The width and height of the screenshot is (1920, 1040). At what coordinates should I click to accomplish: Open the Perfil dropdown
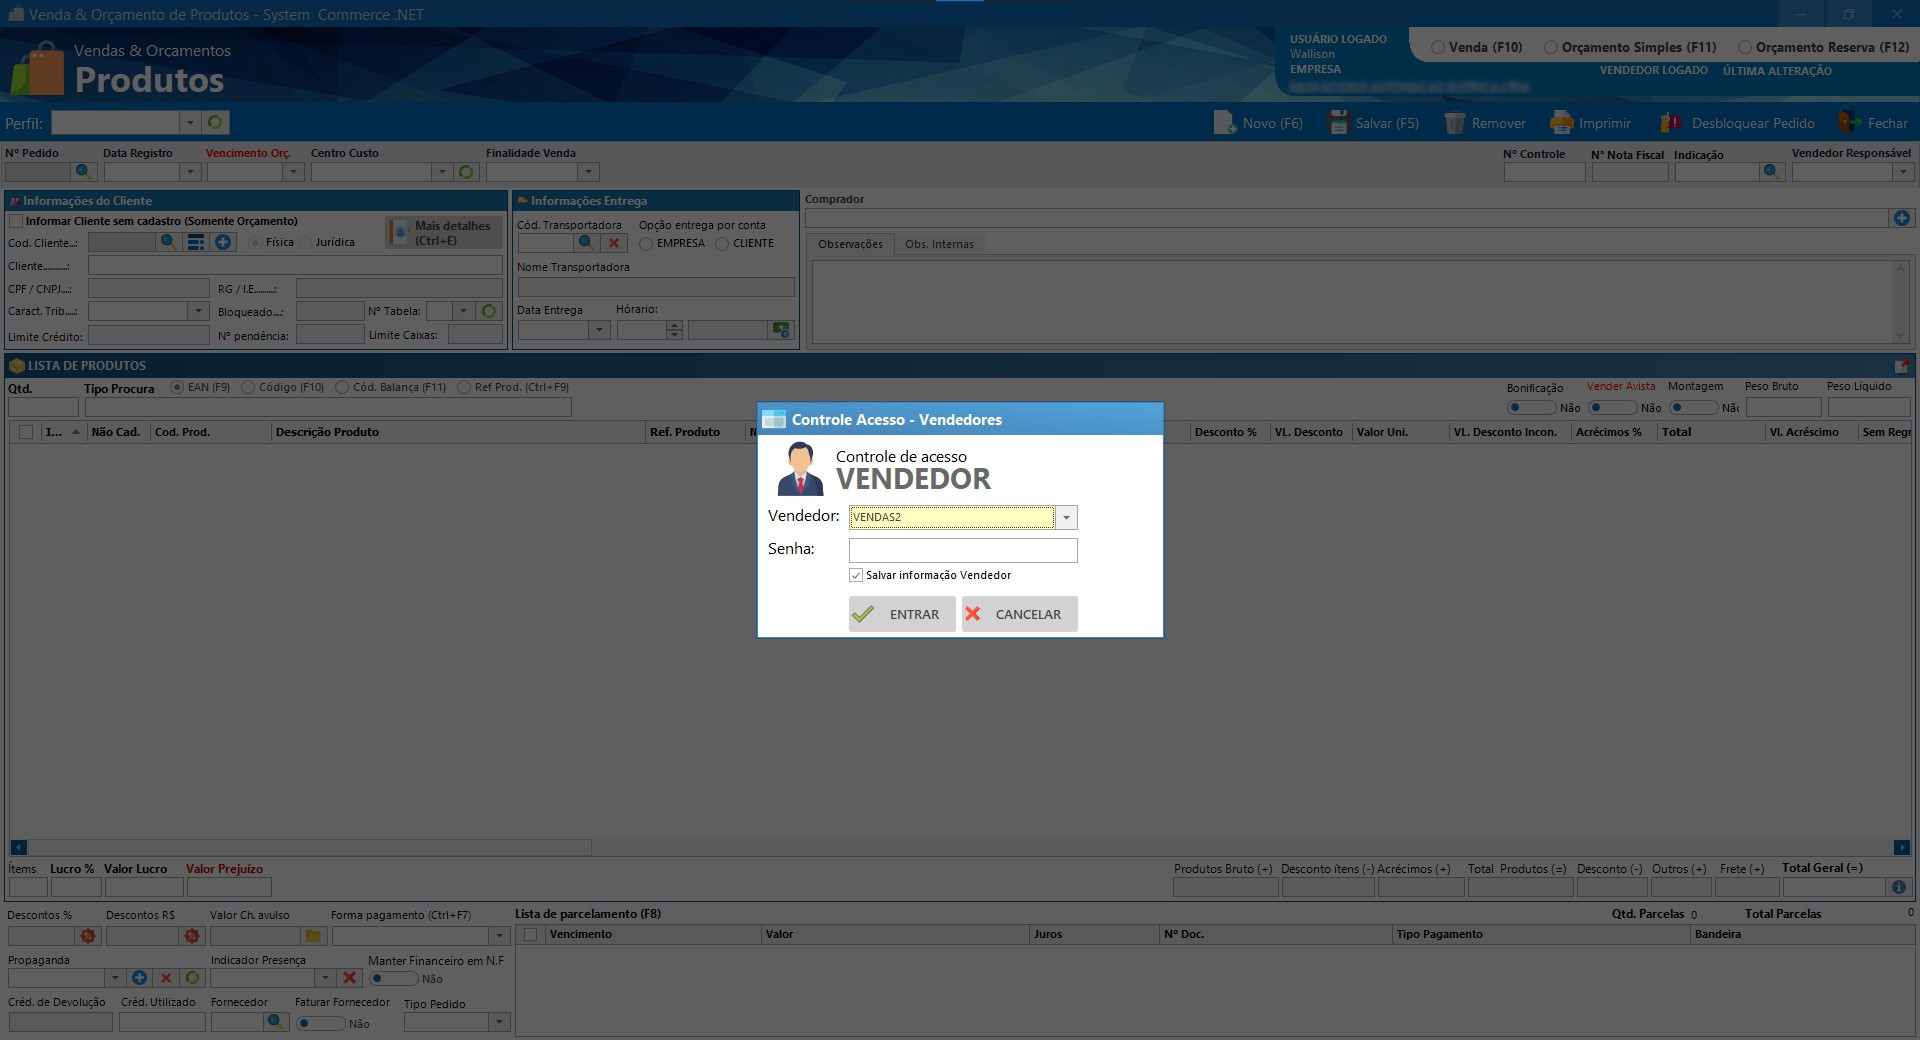pyautogui.click(x=190, y=122)
